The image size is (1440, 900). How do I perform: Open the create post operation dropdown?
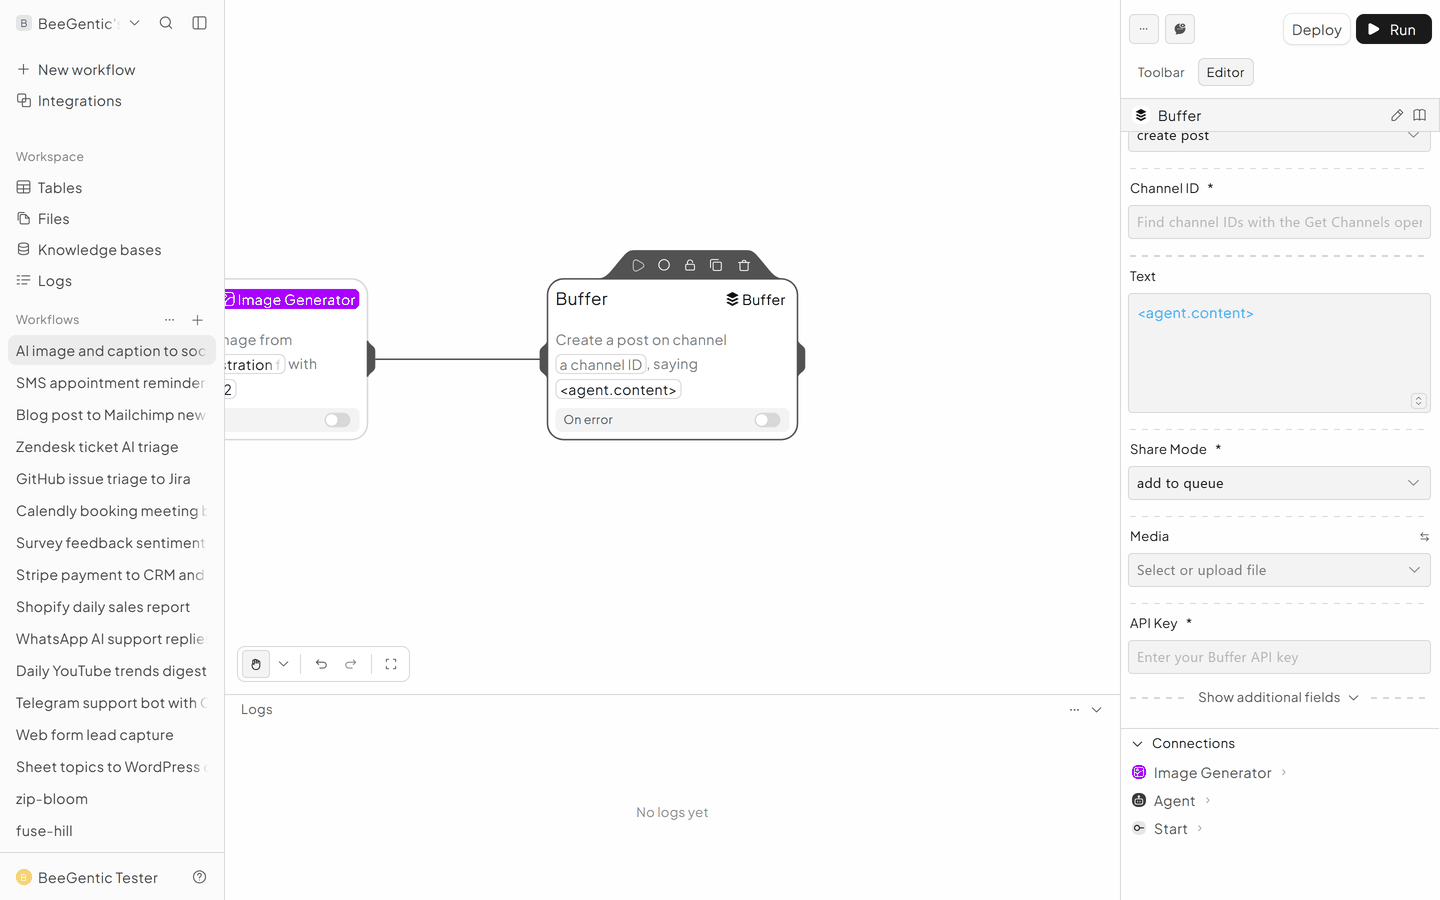click(1279, 137)
